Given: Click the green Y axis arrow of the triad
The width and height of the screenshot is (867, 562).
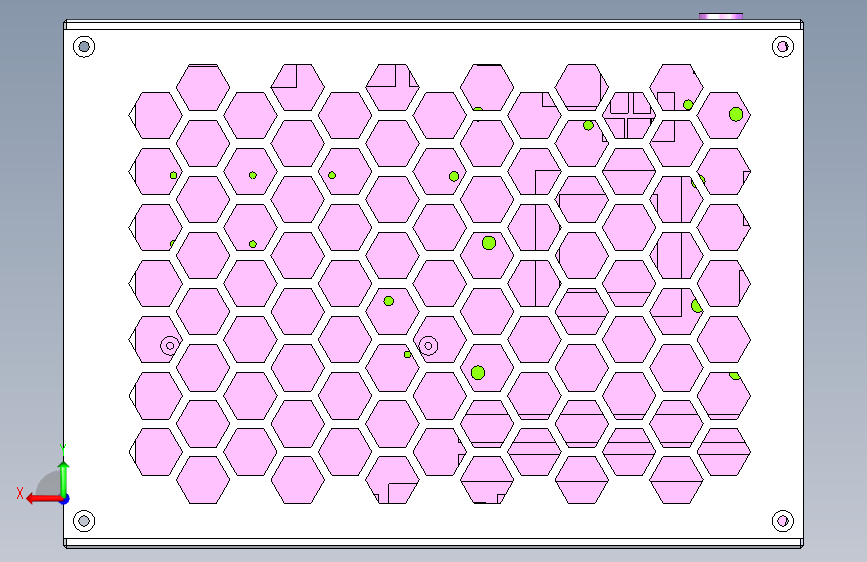Looking at the screenshot, I should (x=64, y=478).
